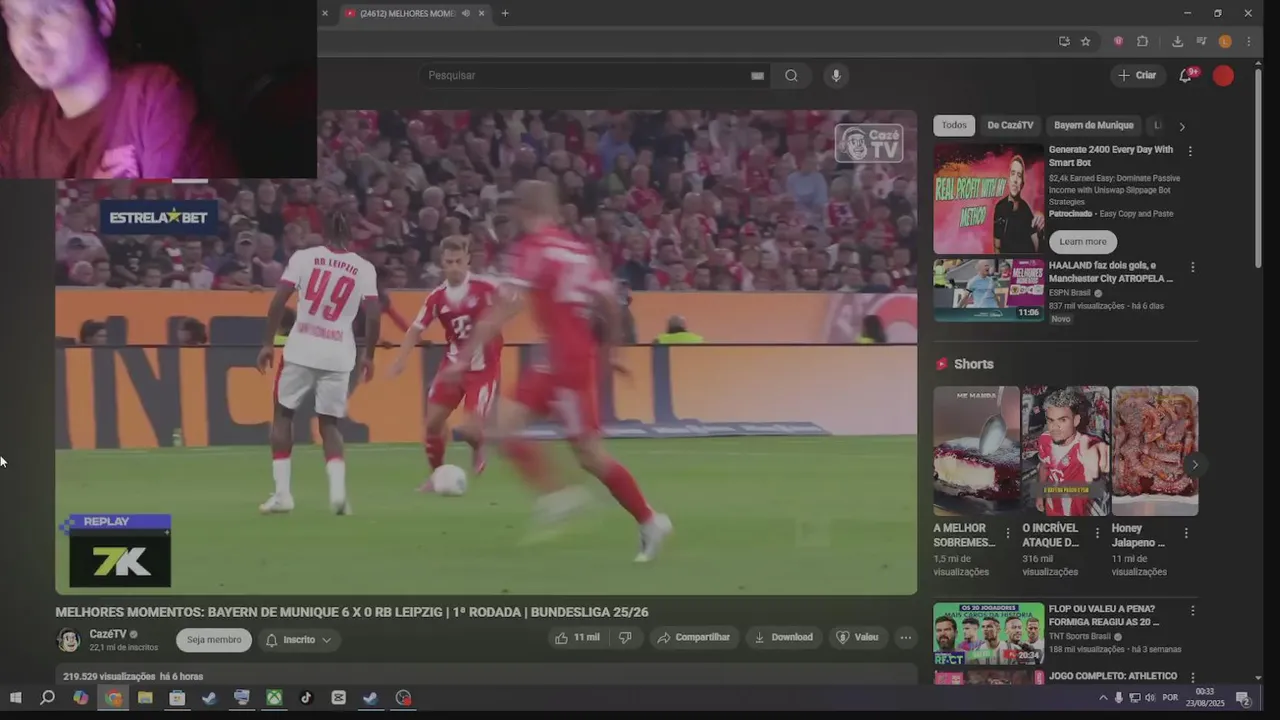The image size is (1280, 720).
Task: Open Windows notification center icon
Action: pyautogui.click(x=1243, y=698)
